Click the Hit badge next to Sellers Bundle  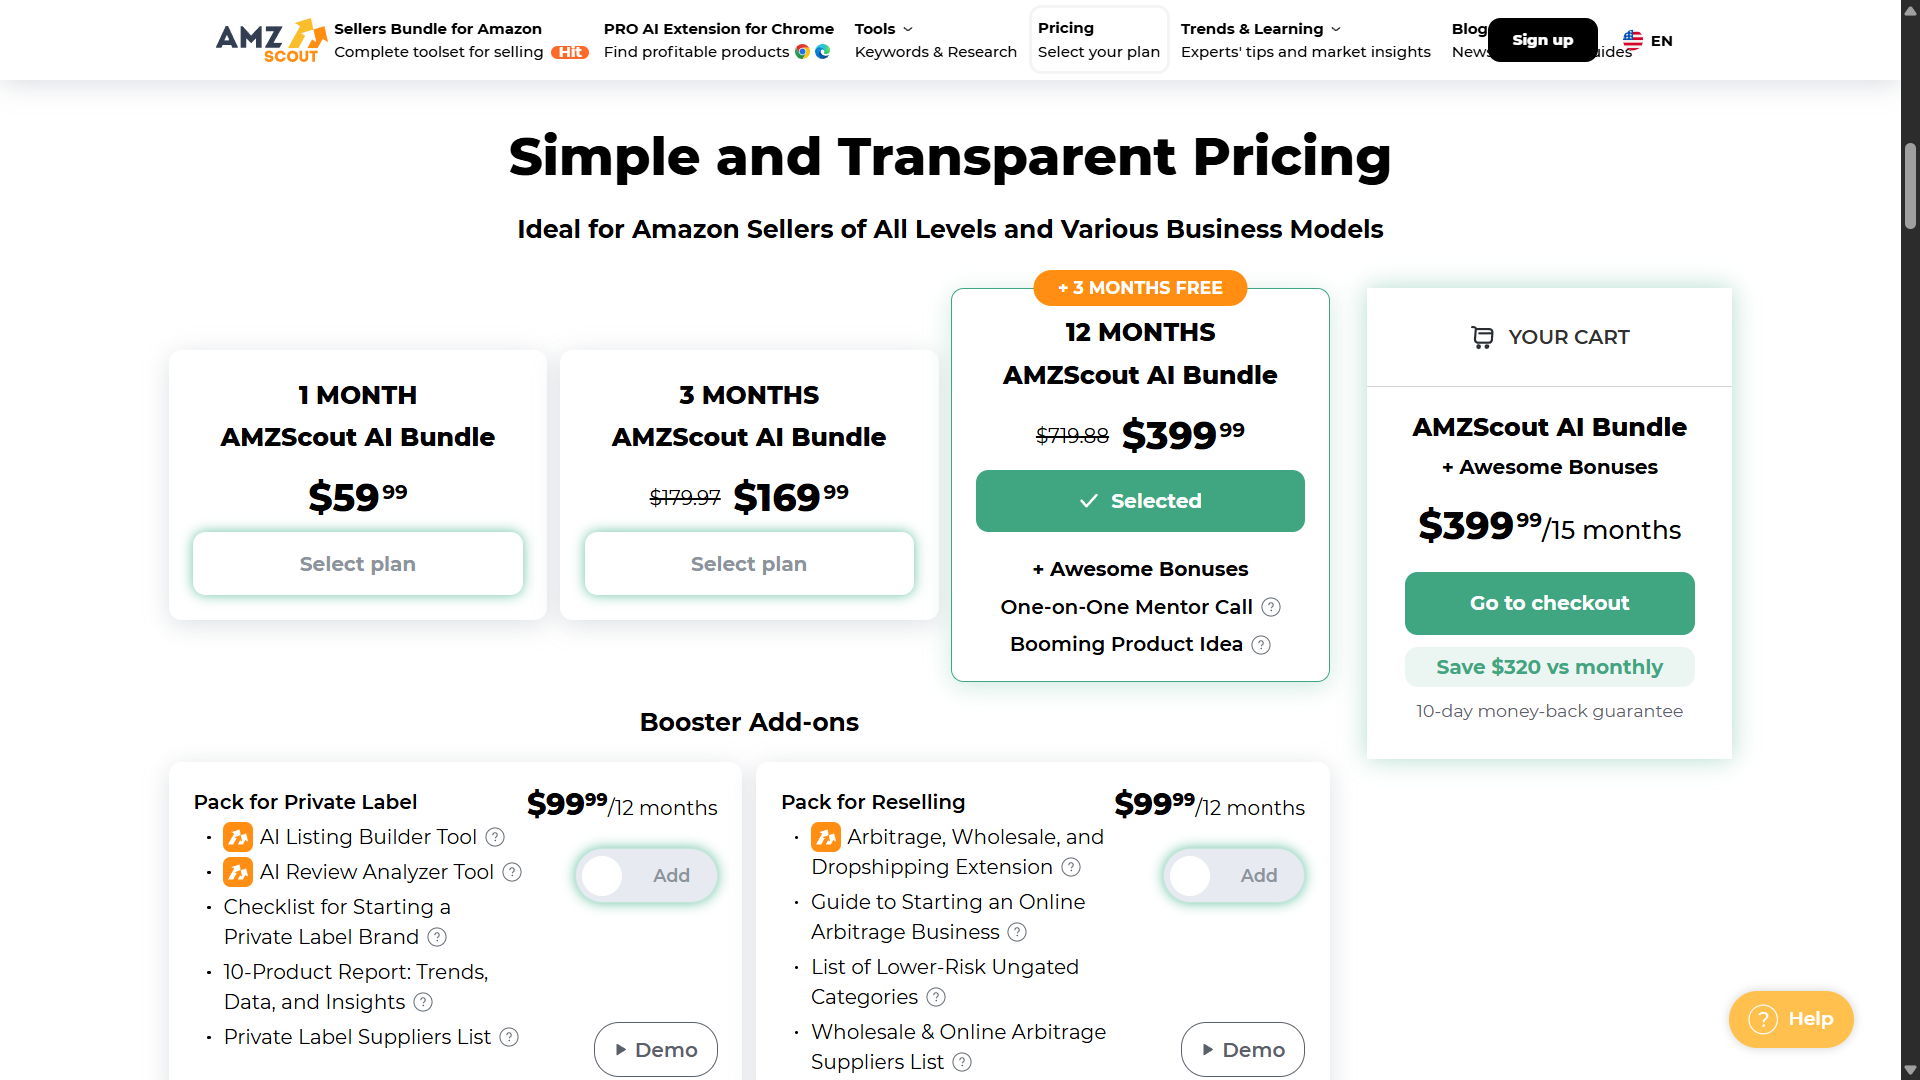569,52
